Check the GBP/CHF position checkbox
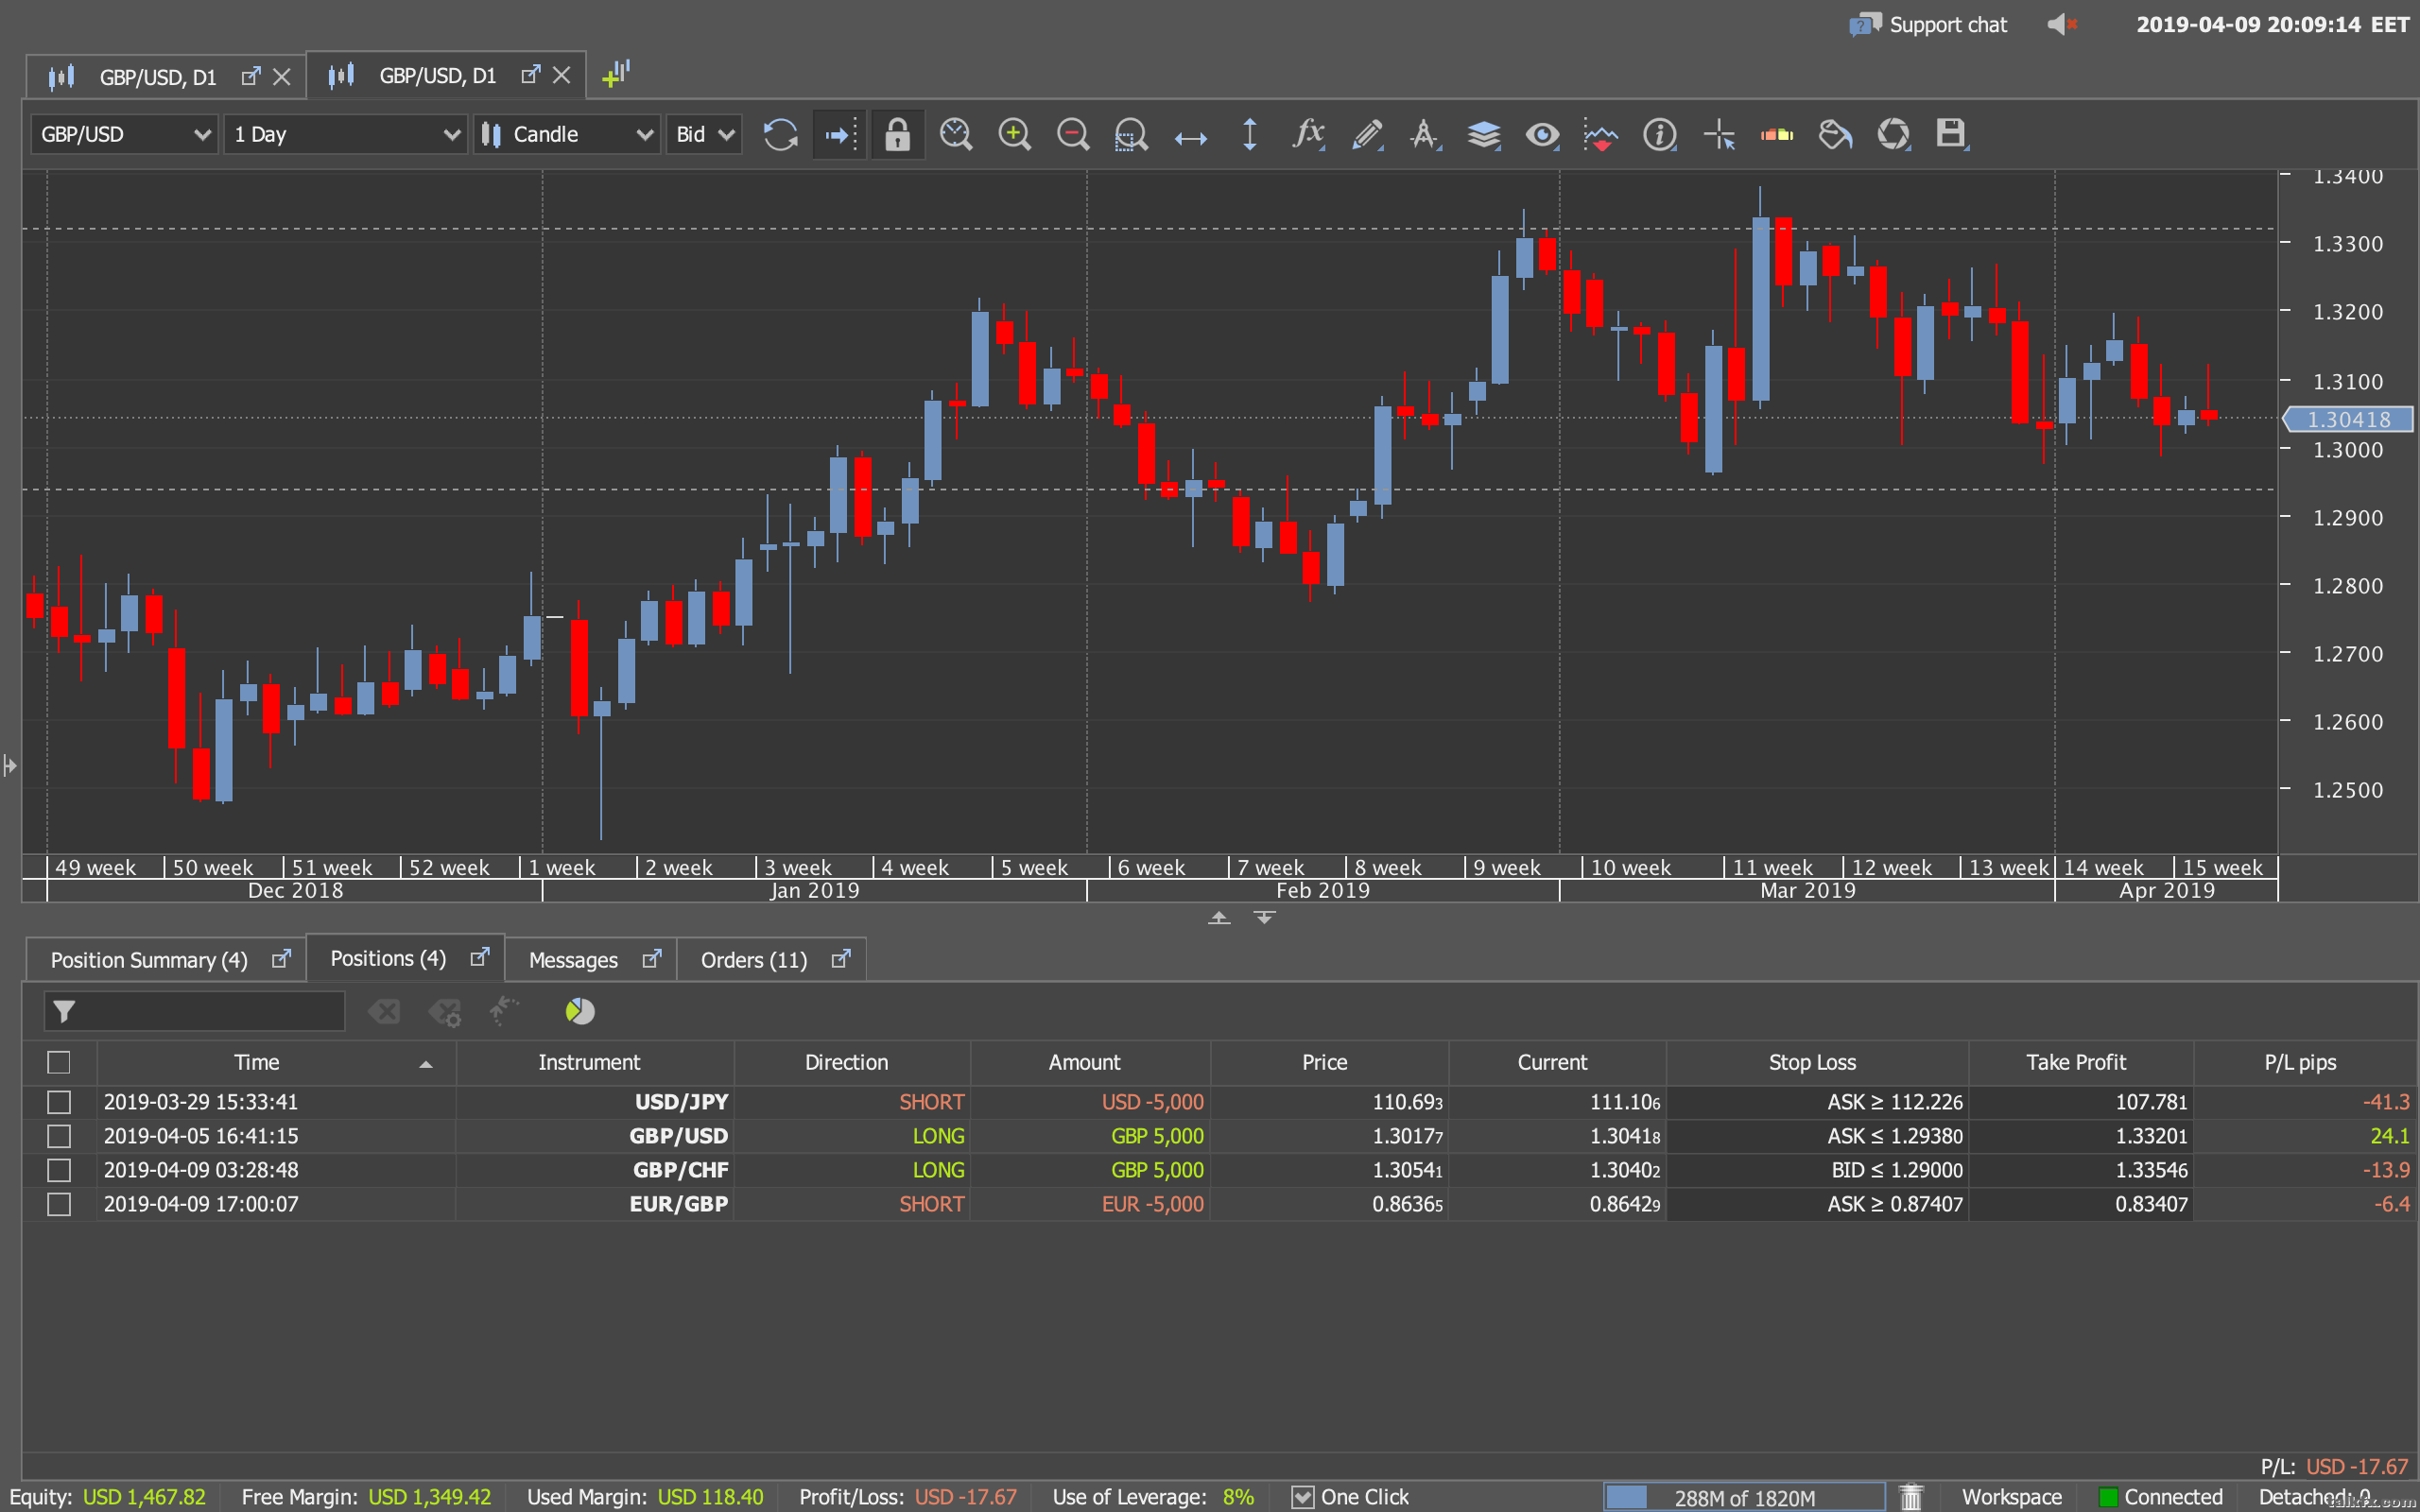Screen dimensions: 2420x1512 tap(59, 1170)
